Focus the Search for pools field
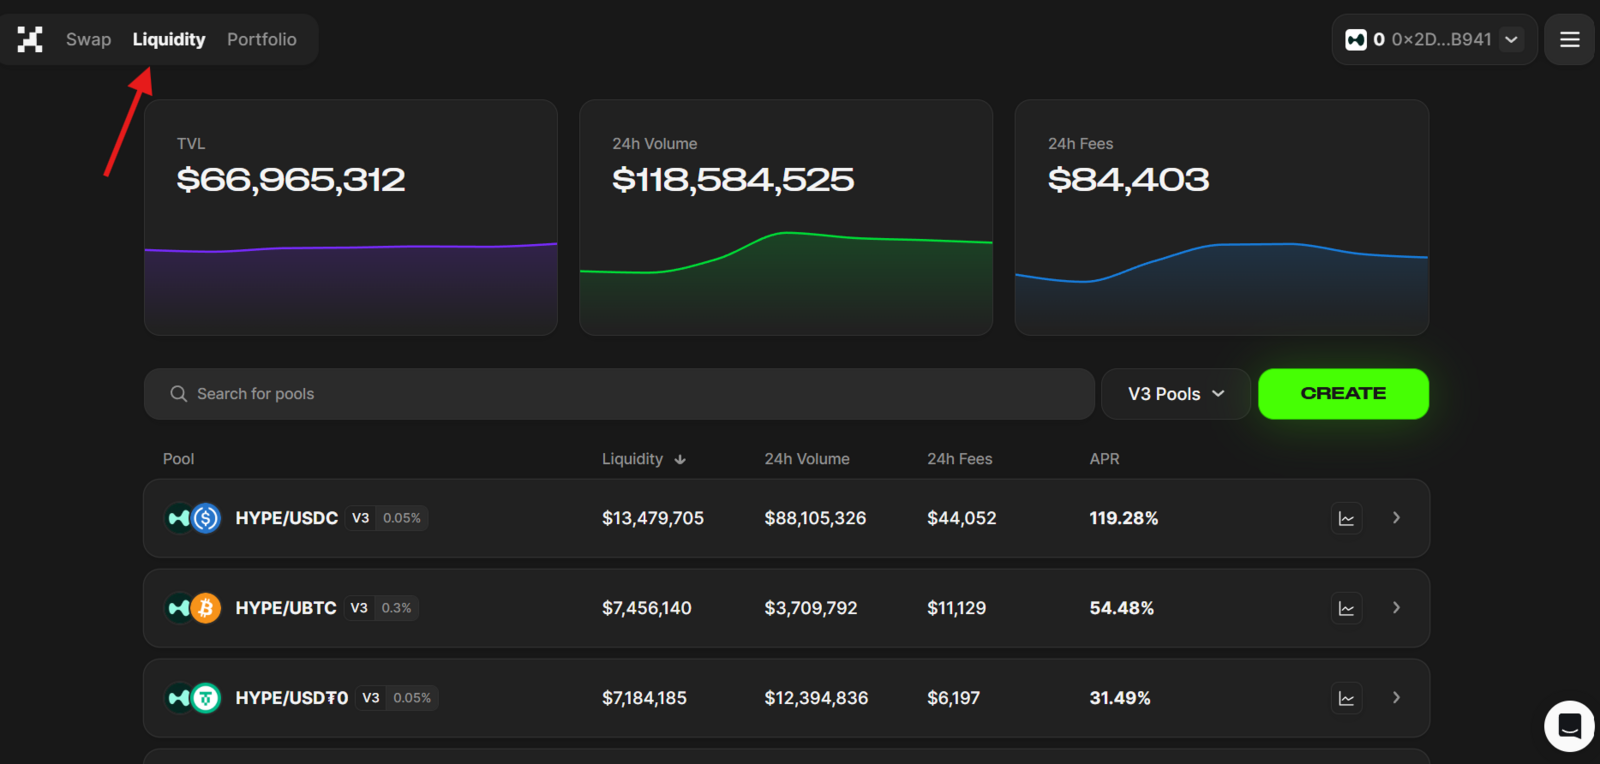Image resolution: width=1600 pixels, height=764 pixels. point(619,394)
